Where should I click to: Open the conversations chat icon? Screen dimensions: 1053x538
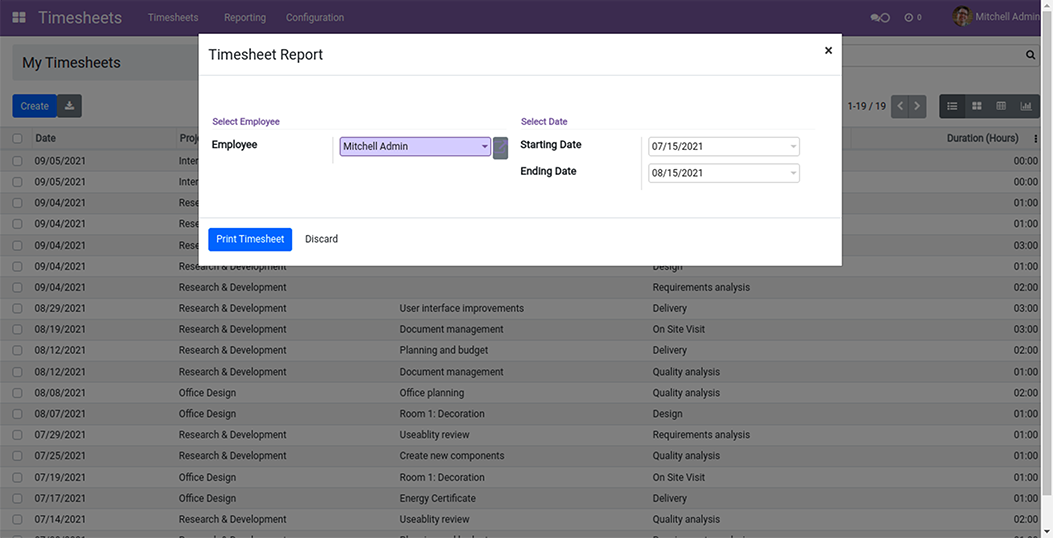(x=880, y=17)
